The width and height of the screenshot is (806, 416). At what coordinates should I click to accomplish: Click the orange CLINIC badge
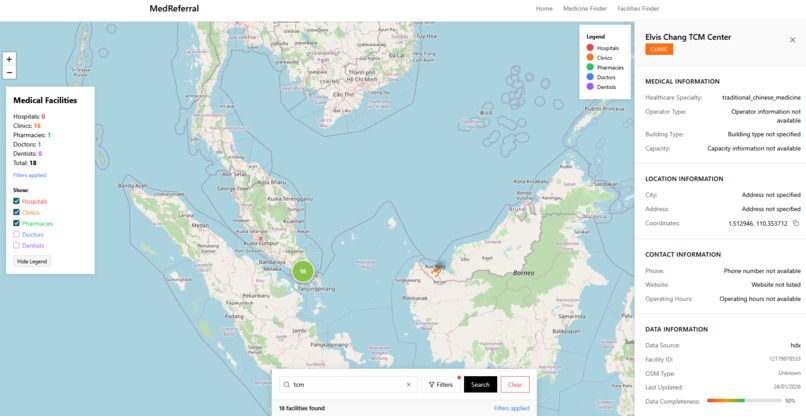pos(659,49)
